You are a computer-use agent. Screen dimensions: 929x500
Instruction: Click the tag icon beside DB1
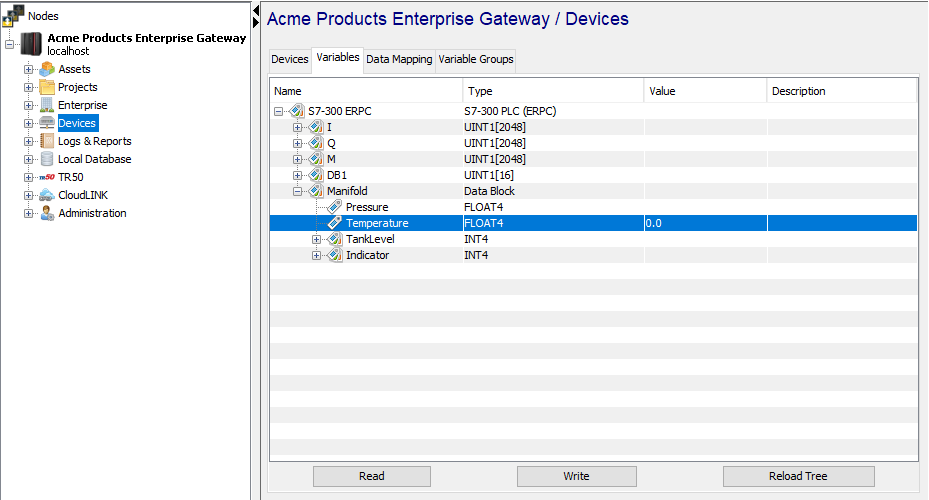click(316, 175)
